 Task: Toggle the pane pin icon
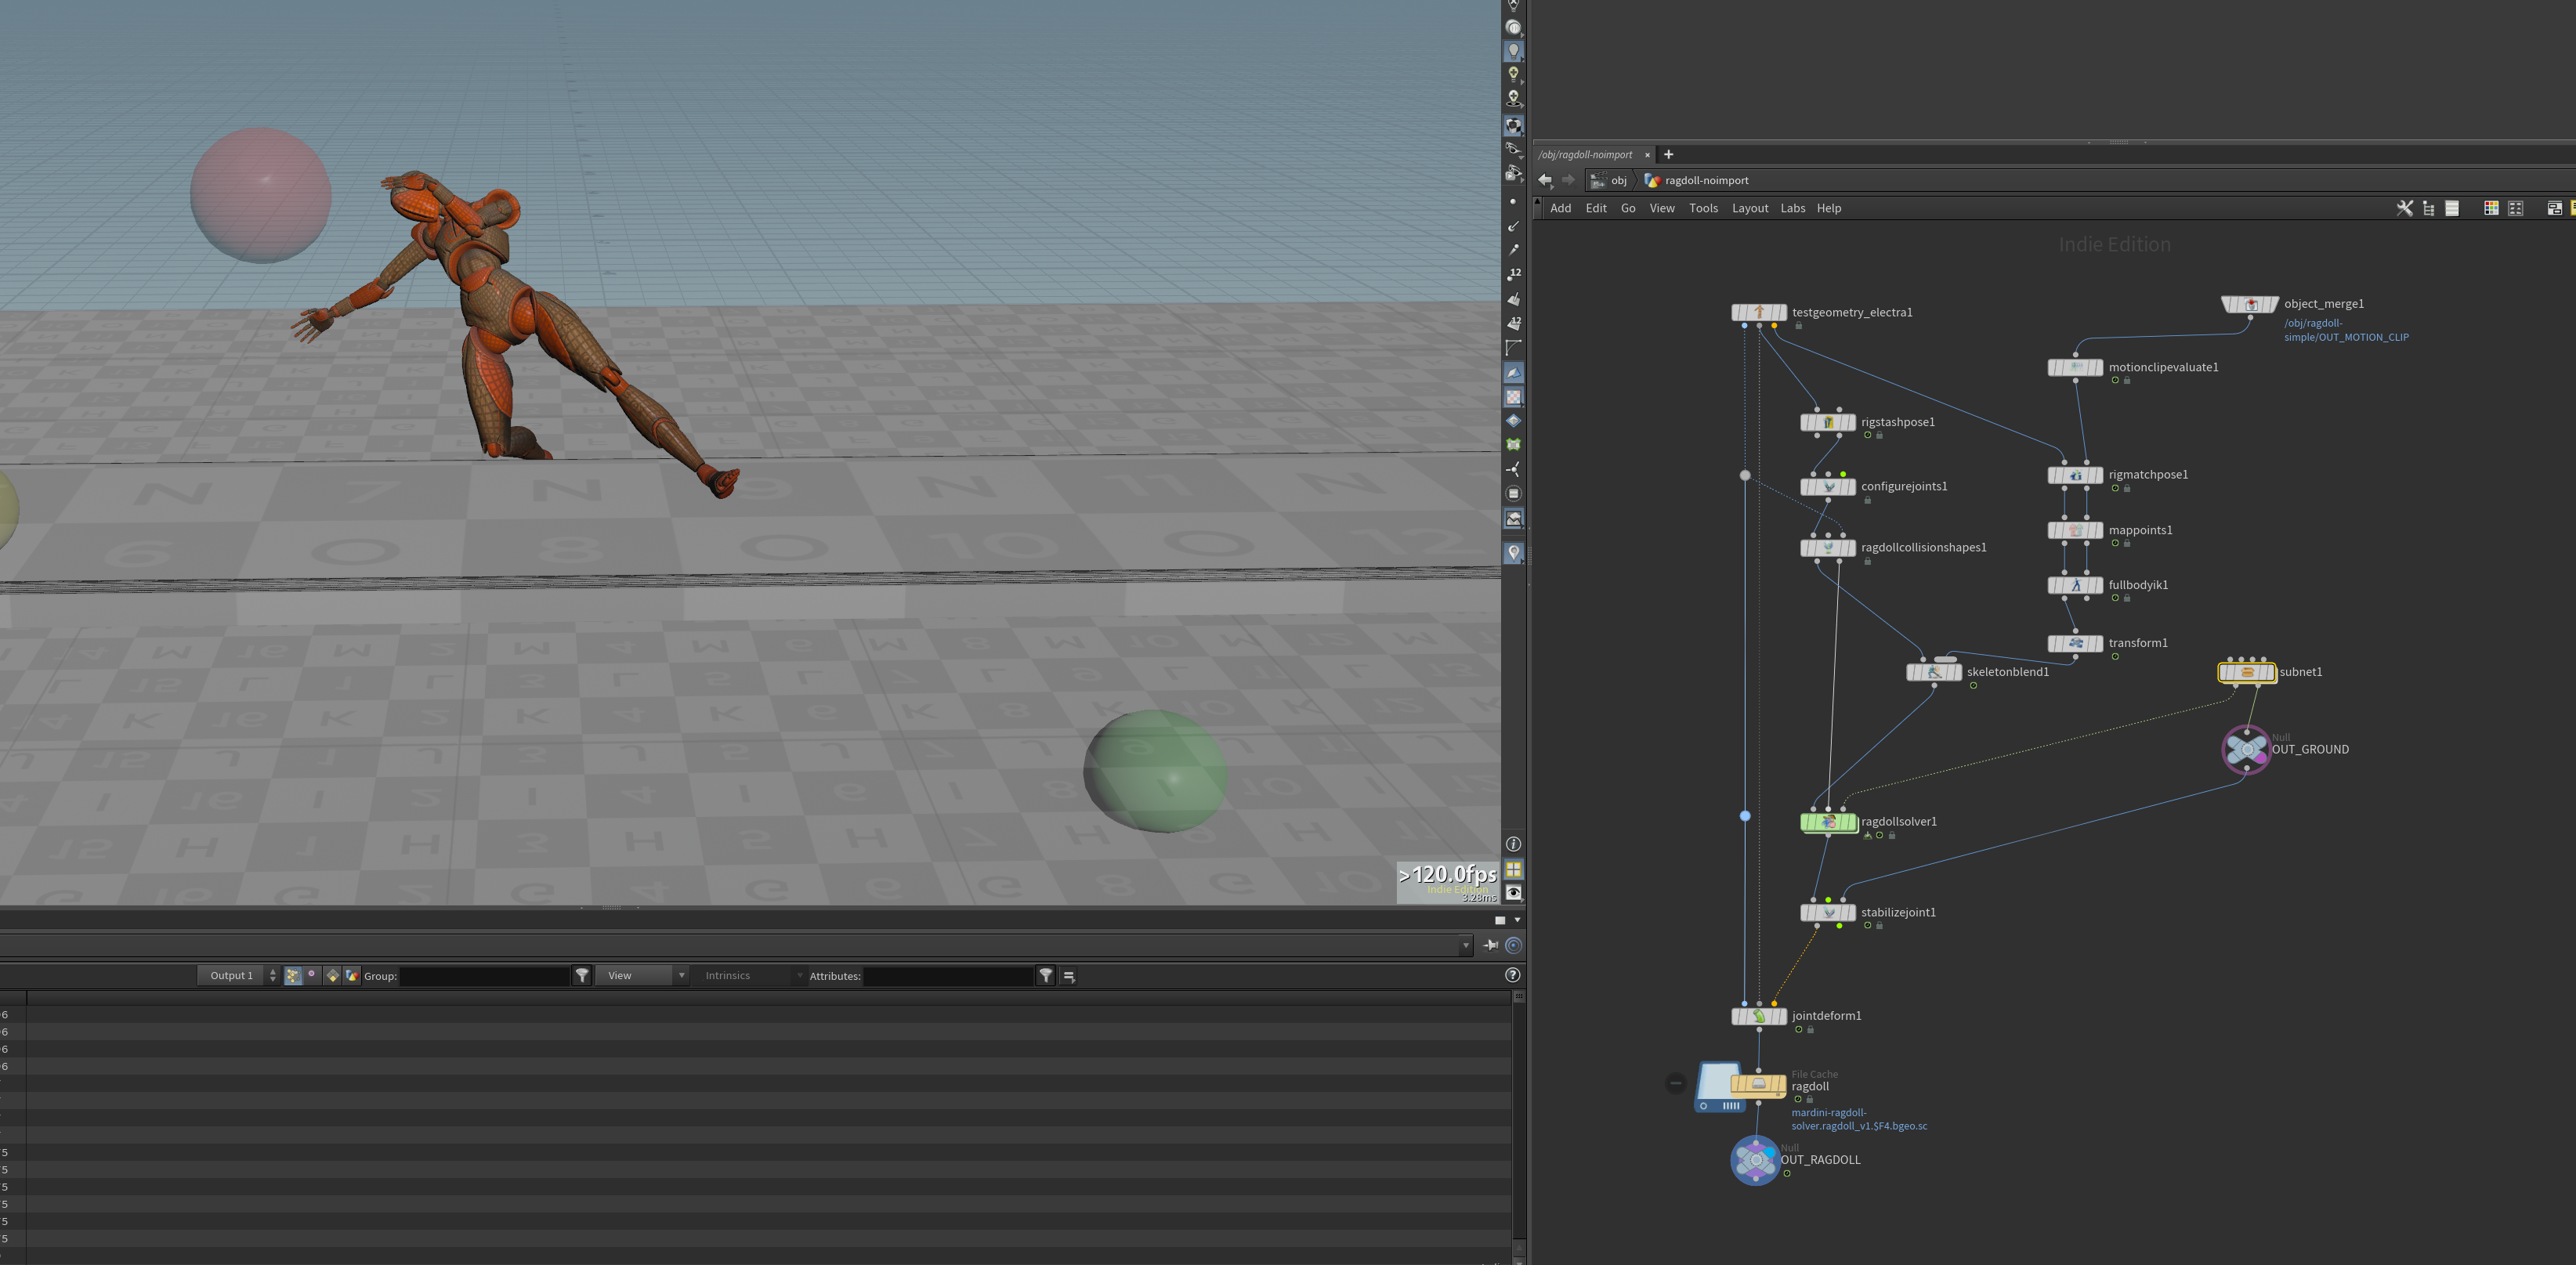click(x=1491, y=945)
